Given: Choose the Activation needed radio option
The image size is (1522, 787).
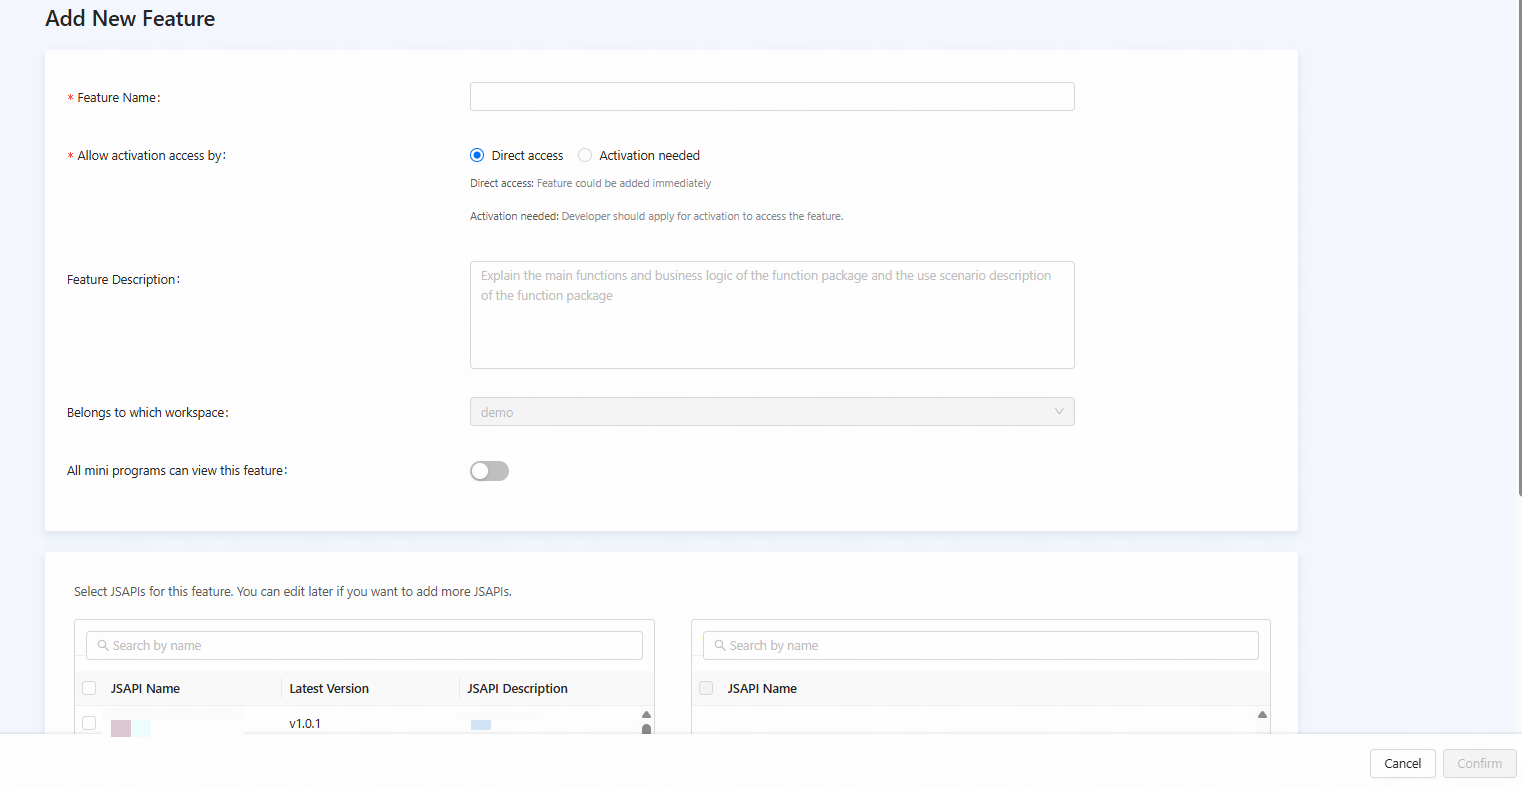Looking at the screenshot, I should click(585, 155).
